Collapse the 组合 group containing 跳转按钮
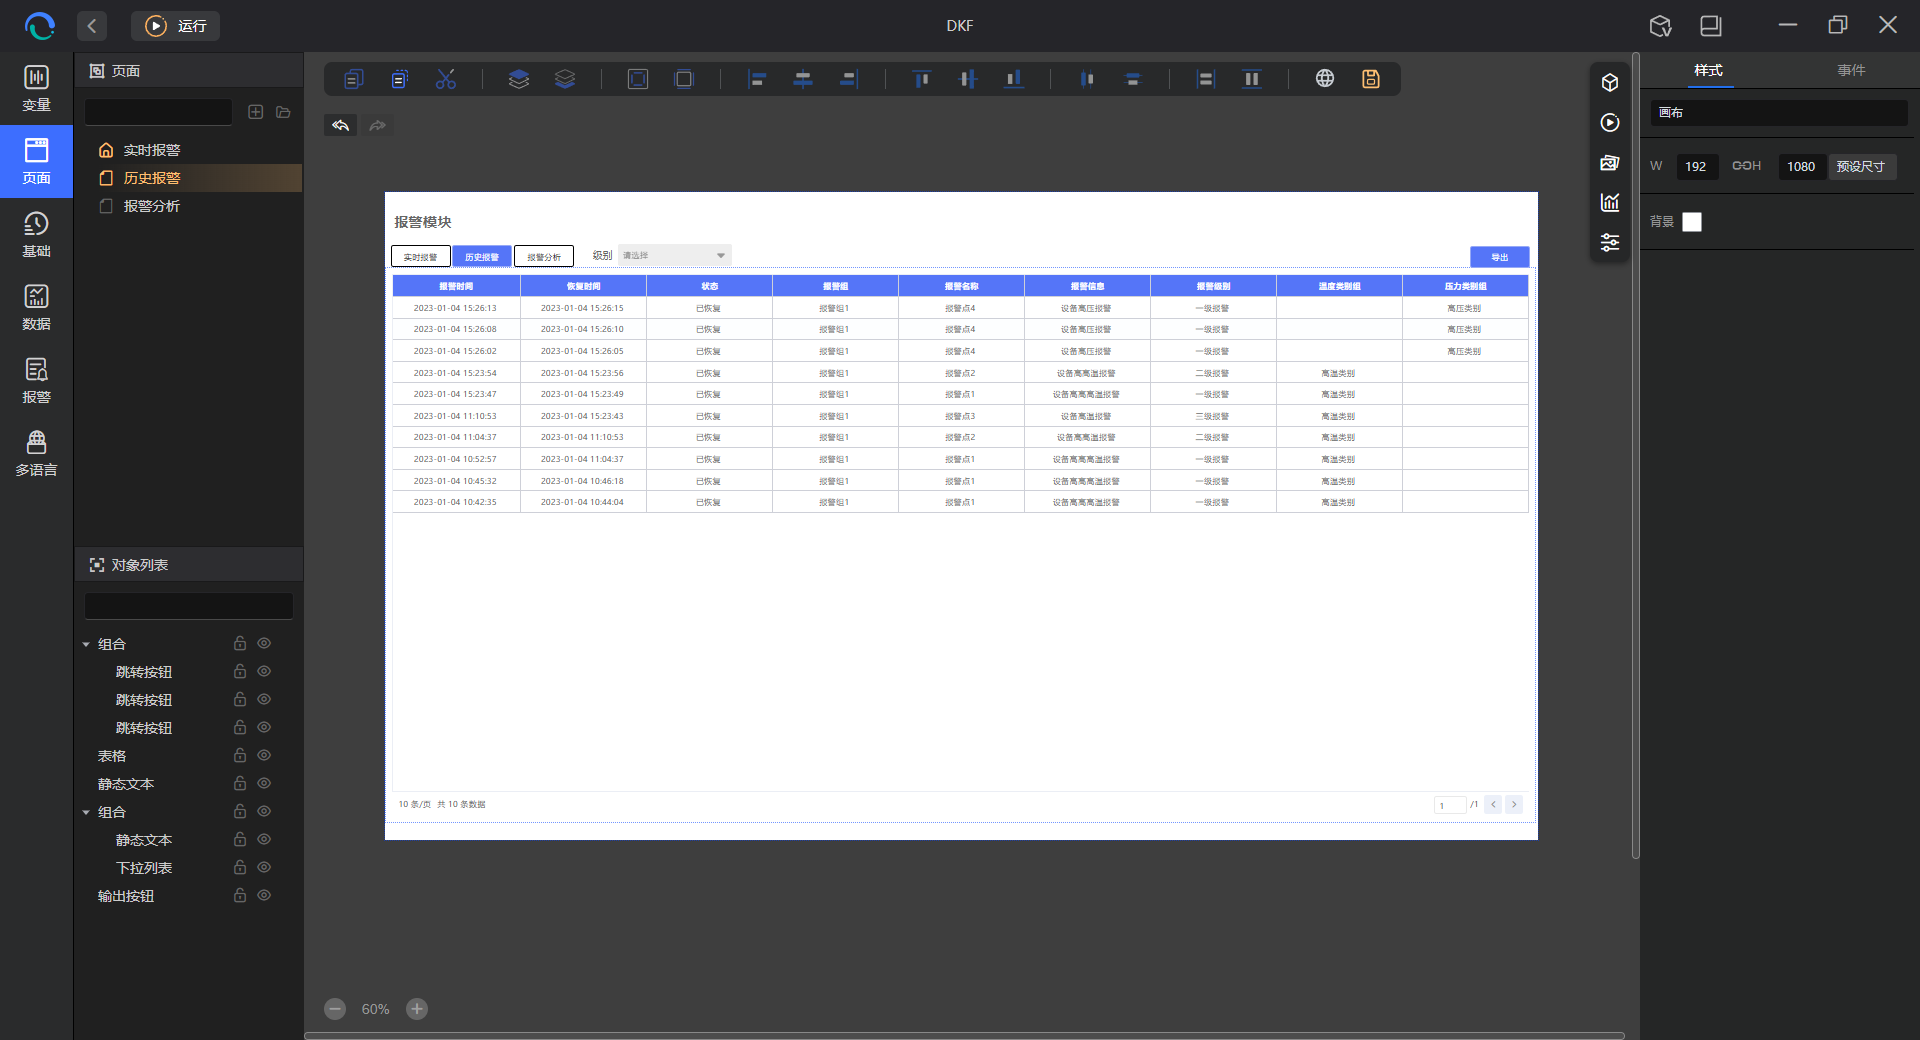Viewport: 1920px width, 1040px height. click(86, 645)
